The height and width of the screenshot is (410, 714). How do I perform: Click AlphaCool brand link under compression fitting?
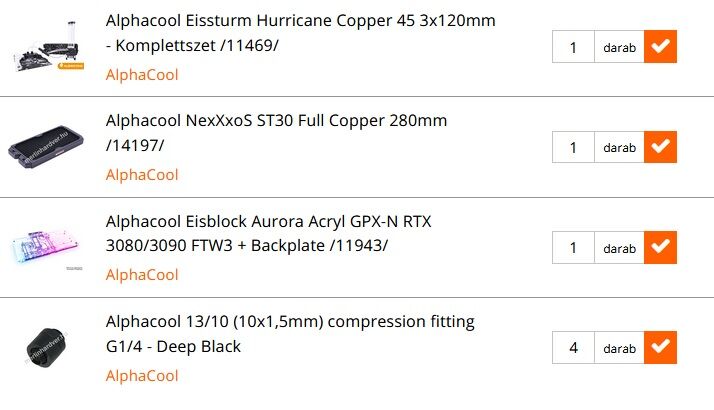click(142, 376)
